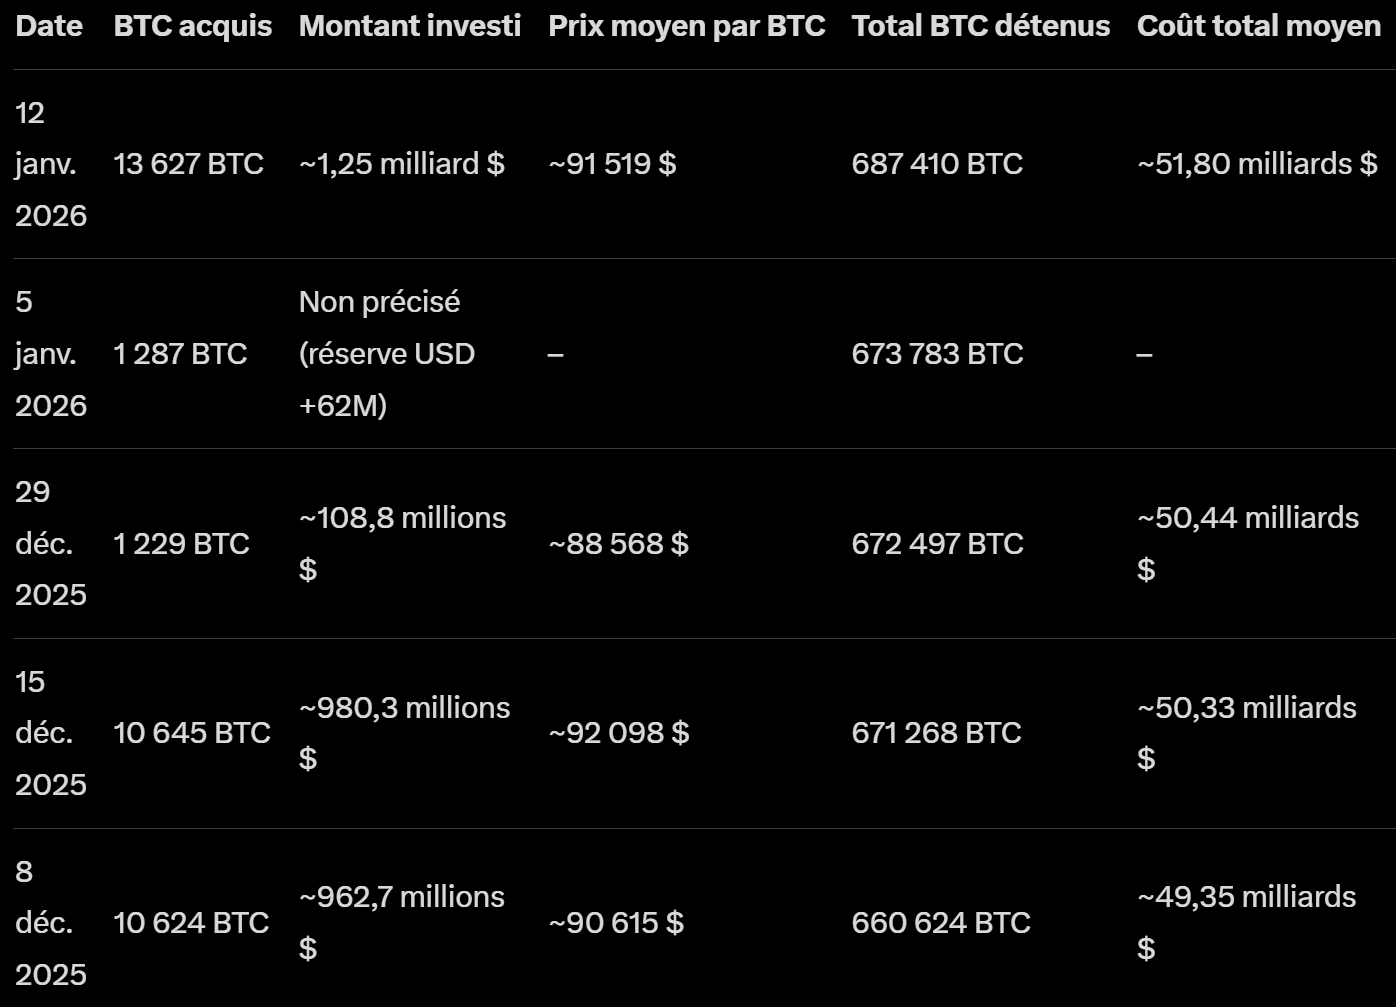Click the ~1,25 milliard $ amount
1396x1007 pixels.
coord(402,164)
